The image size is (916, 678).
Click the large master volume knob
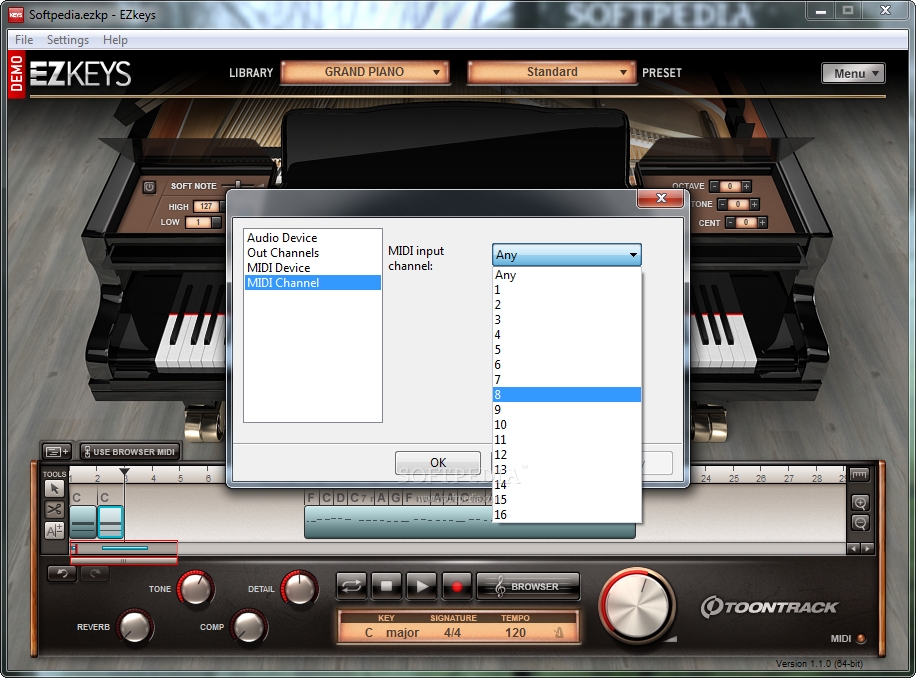click(x=637, y=604)
